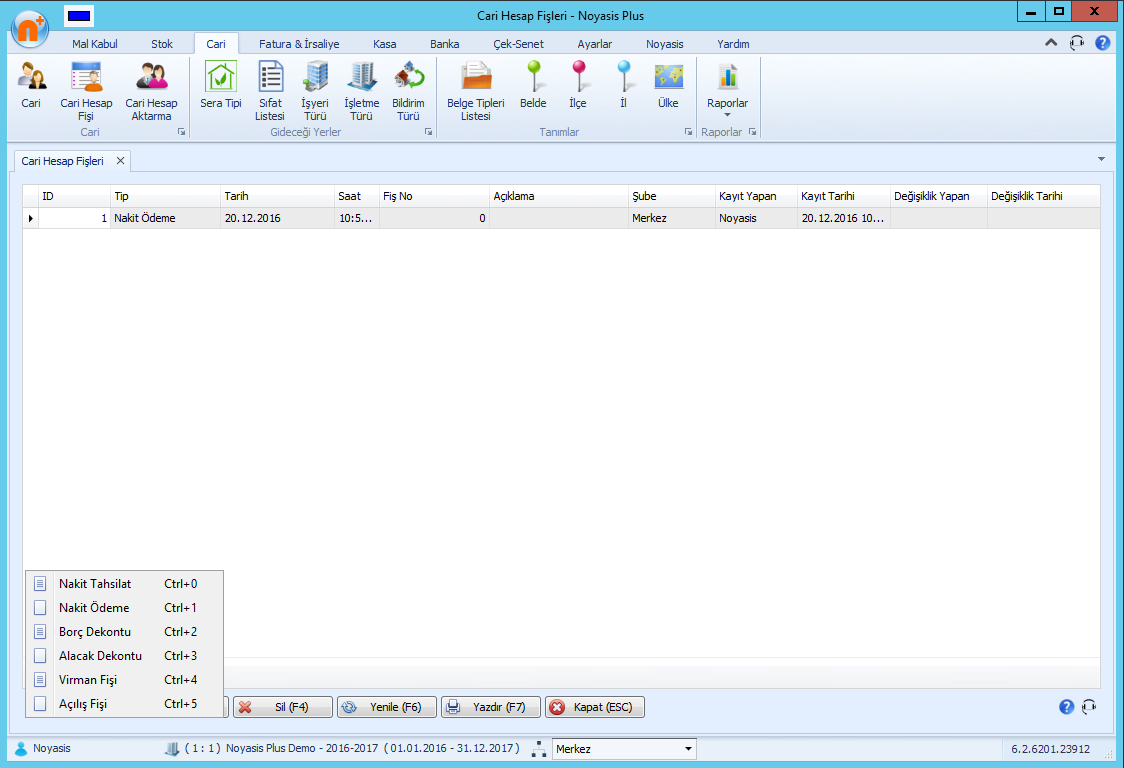
Task: Click the Noyasis user icon in status bar
Action: [21, 749]
